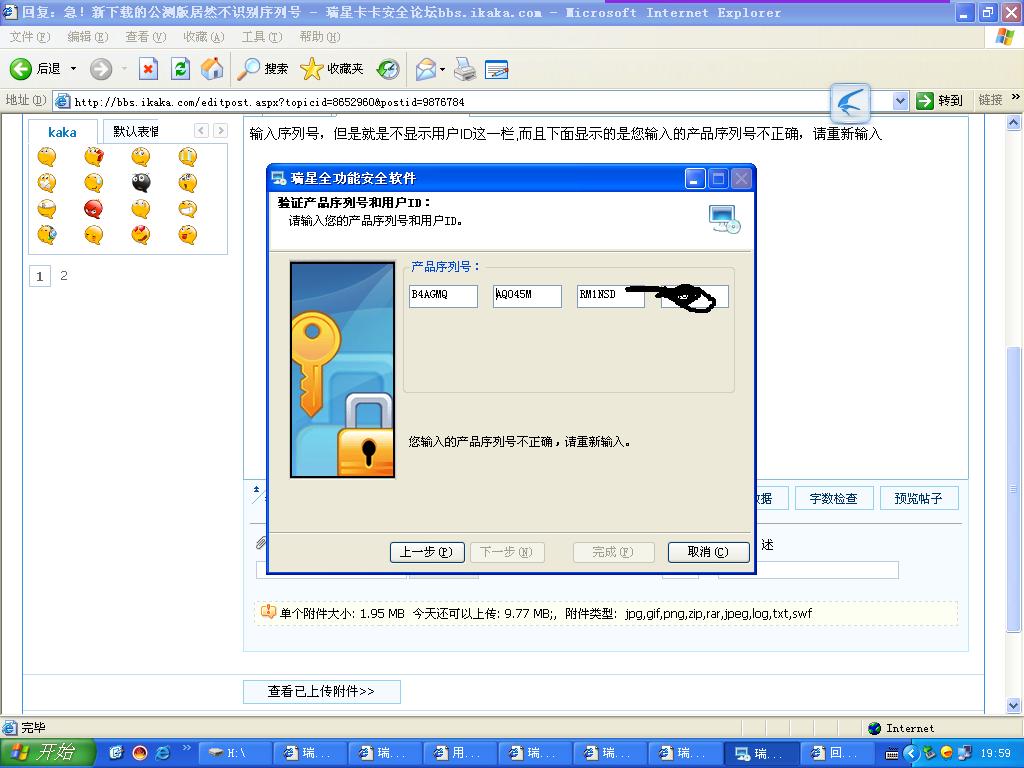Show more quick launch icons chevron
The width and height of the screenshot is (1024, 768).
186,748
